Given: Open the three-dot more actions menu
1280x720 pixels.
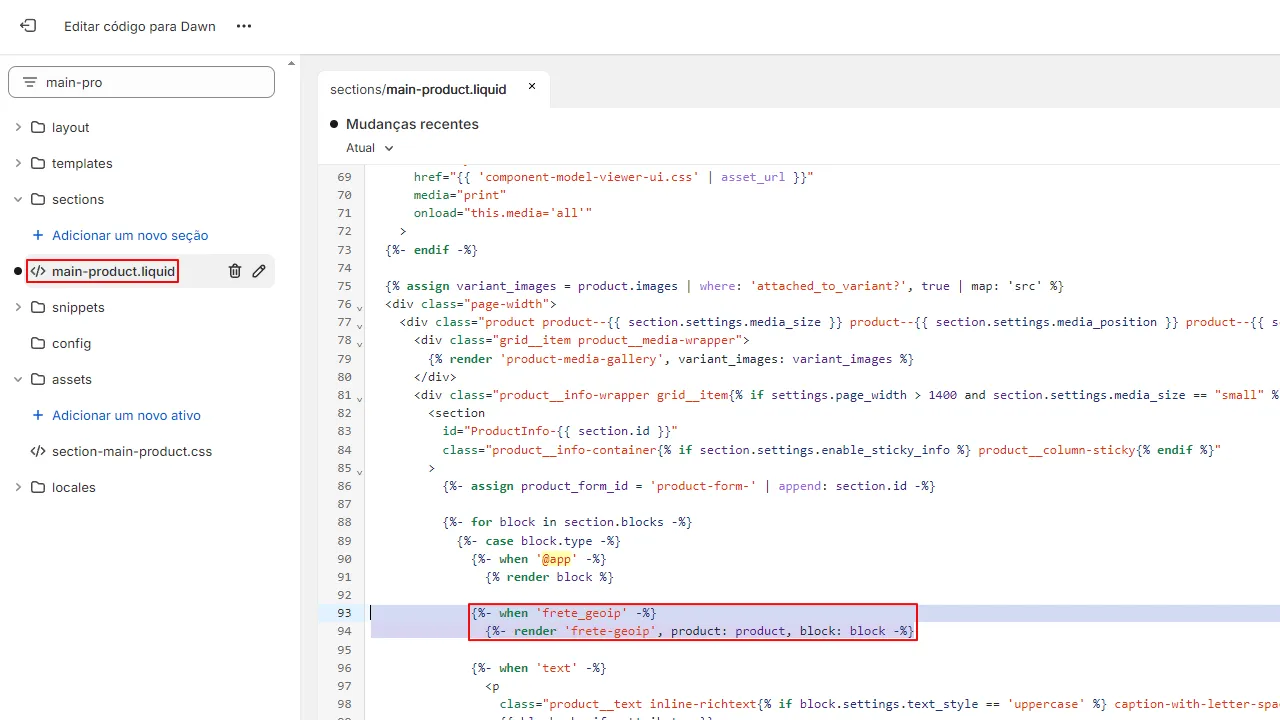Looking at the screenshot, I should (244, 26).
